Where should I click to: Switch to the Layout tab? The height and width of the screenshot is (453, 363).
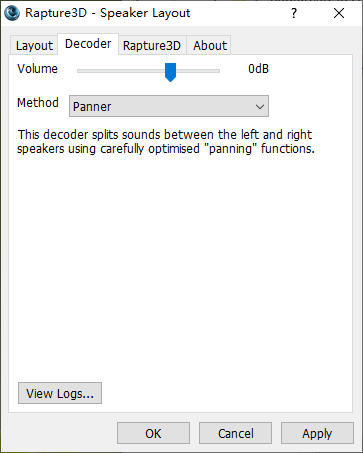[x=34, y=46]
